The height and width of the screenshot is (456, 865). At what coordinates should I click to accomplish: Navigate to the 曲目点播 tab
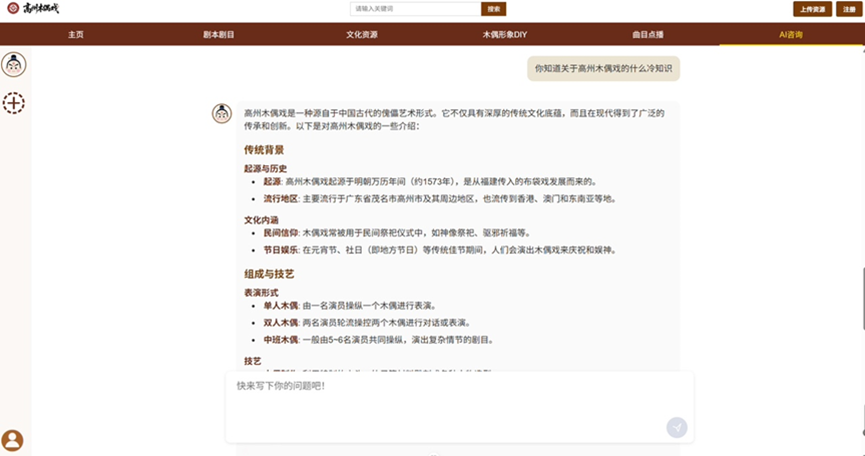647,34
